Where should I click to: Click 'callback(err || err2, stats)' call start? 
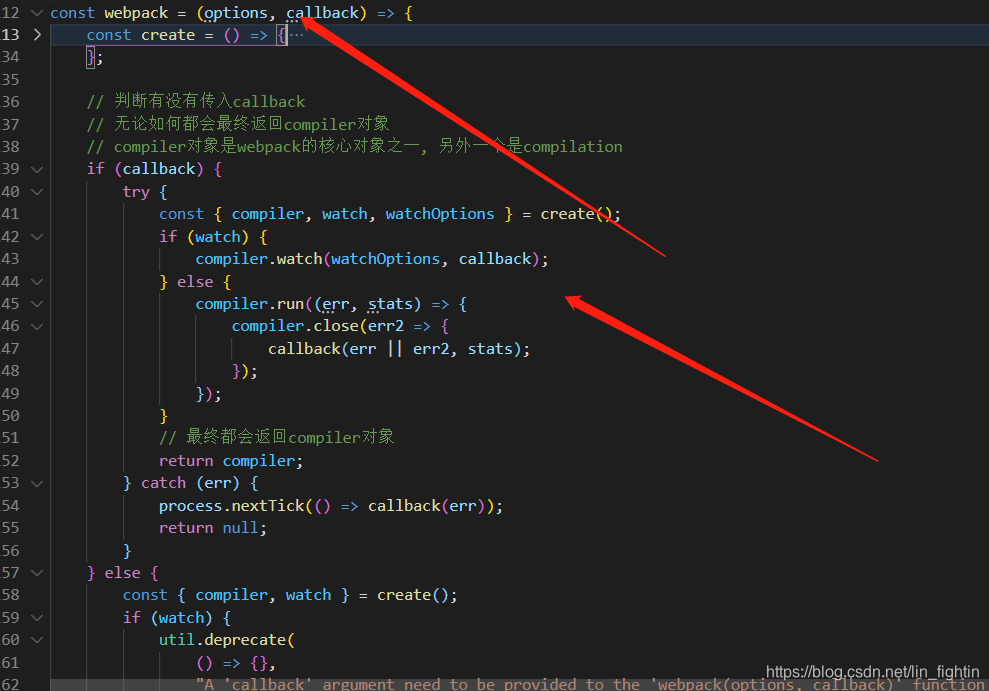click(304, 349)
